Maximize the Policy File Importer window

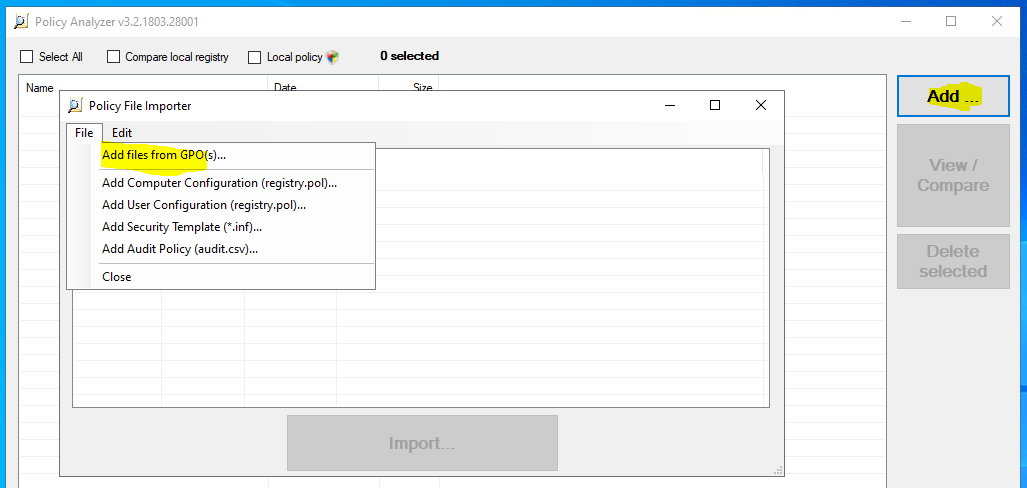pyautogui.click(x=715, y=105)
